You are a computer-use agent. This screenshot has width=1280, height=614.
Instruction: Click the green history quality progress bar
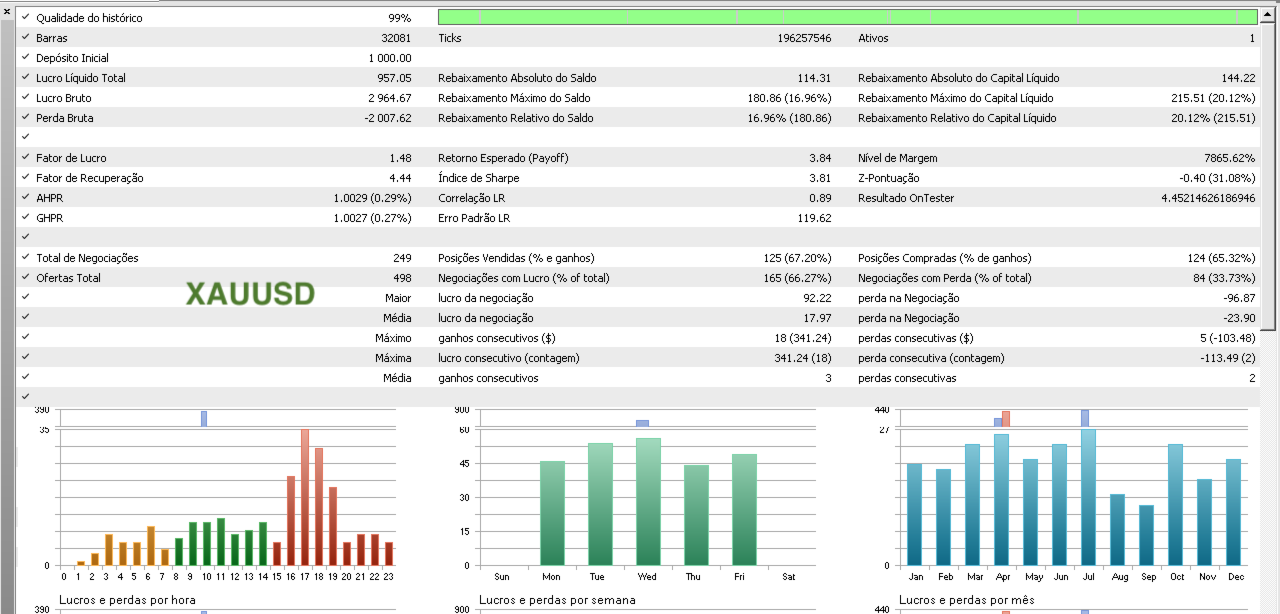(x=848, y=17)
